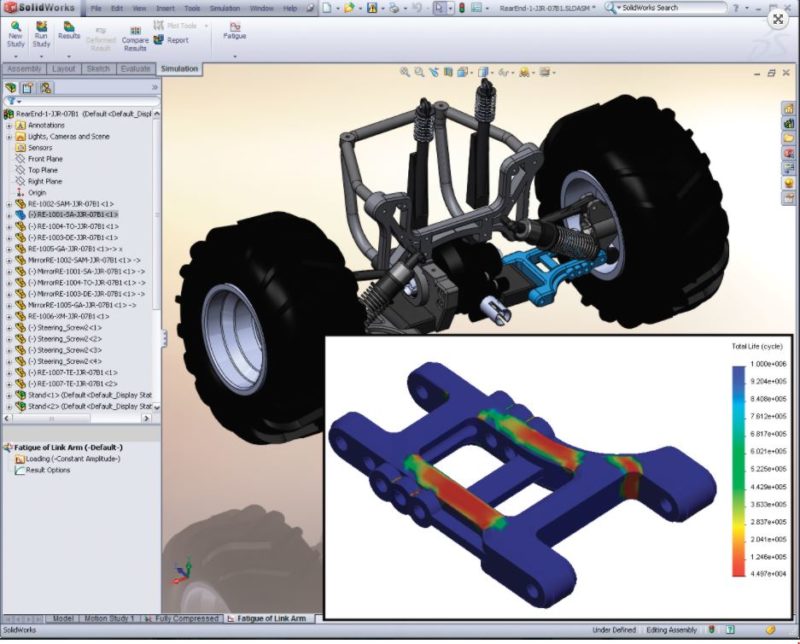Generate a simulation Report
This screenshot has height=644, width=800.
[x=173, y=39]
